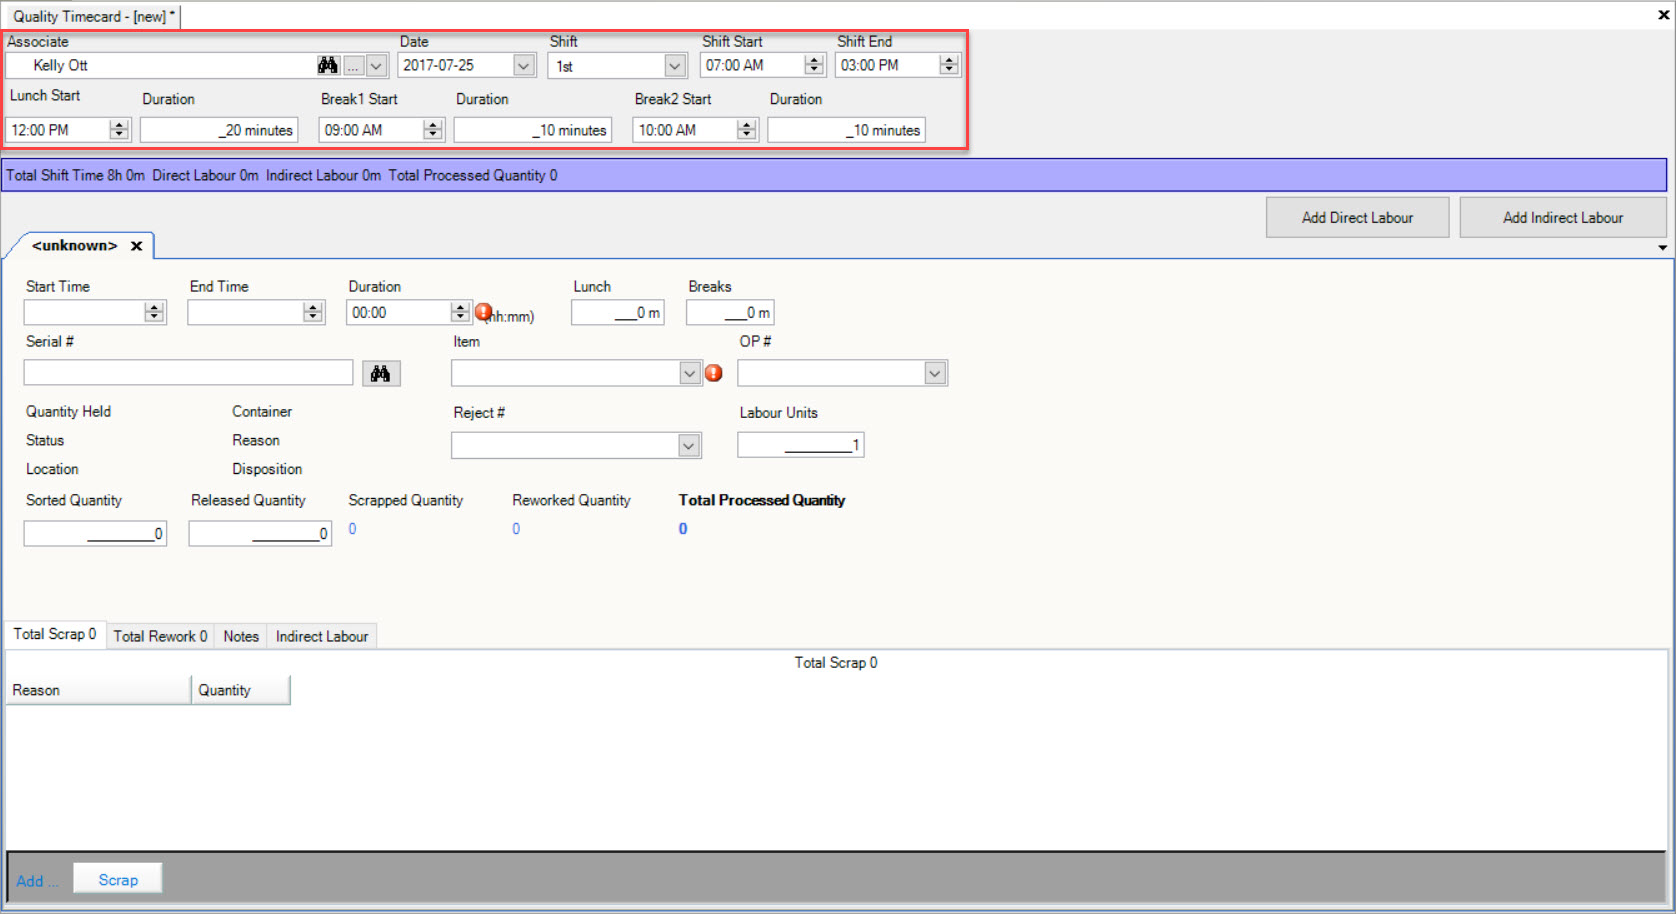This screenshot has width=1676, height=914.
Task: Click the Reworked Quantity value 0
Action: point(516,529)
